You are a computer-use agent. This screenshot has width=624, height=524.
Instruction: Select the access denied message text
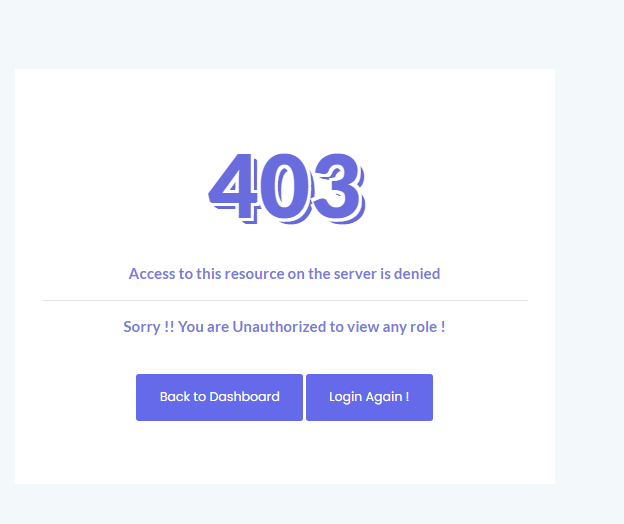284,274
